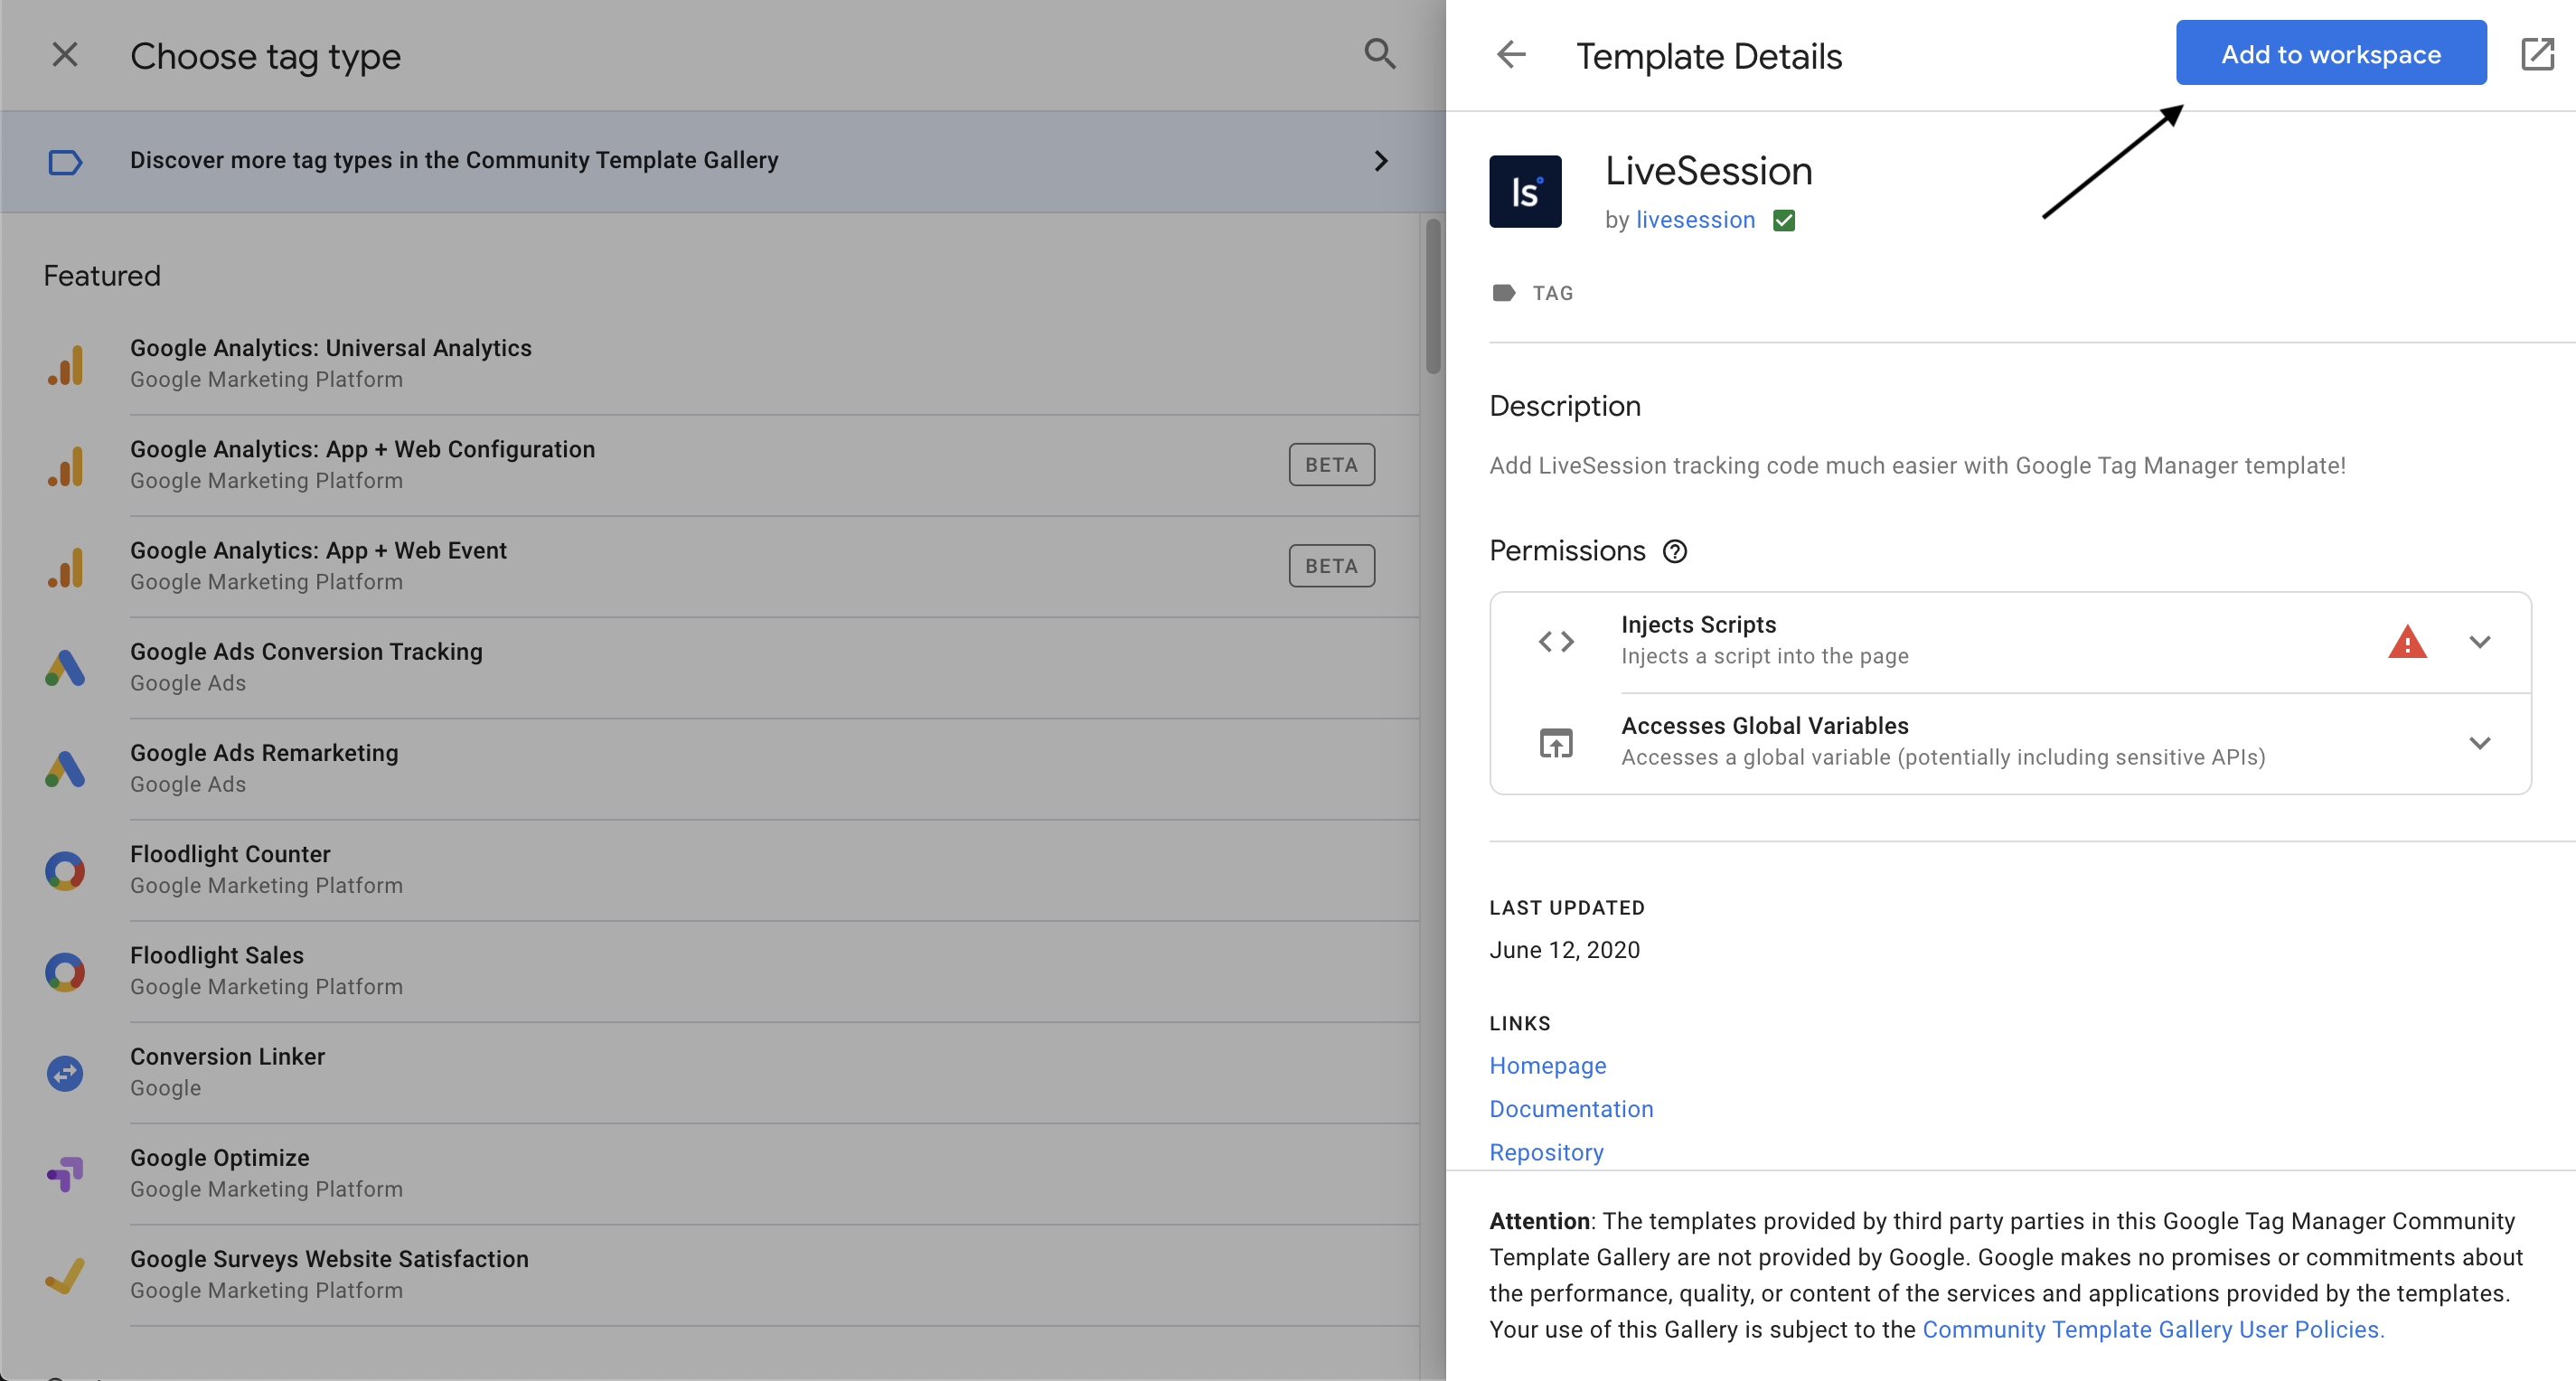This screenshot has width=2576, height=1381.
Task: Expand Accesses Global Variables permission
Action: click(x=2479, y=743)
